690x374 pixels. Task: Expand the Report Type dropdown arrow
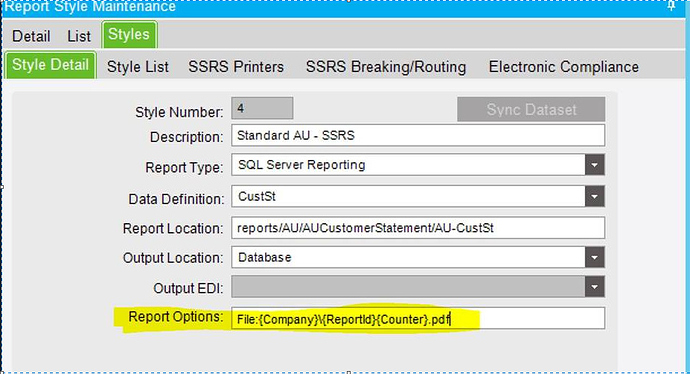pyautogui.click(x=595, y=165)
